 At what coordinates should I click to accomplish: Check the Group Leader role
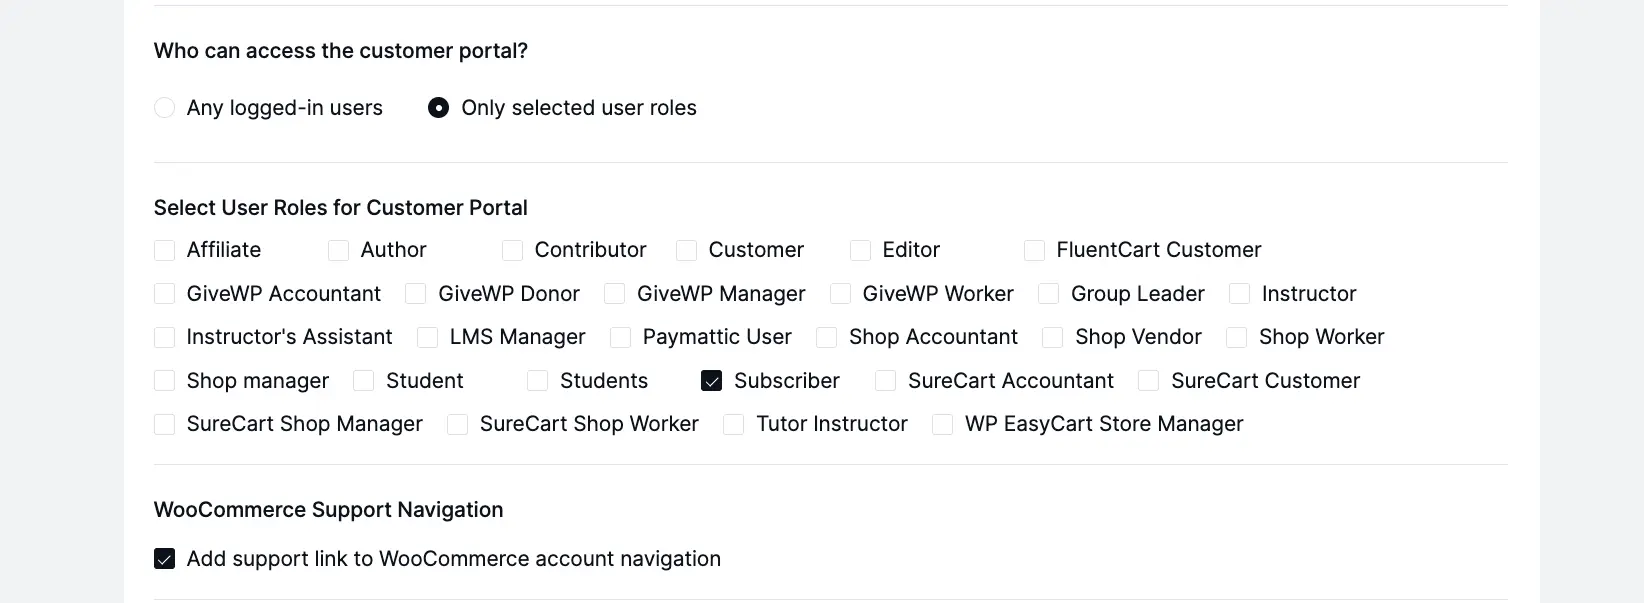(x=1048, y=294)
